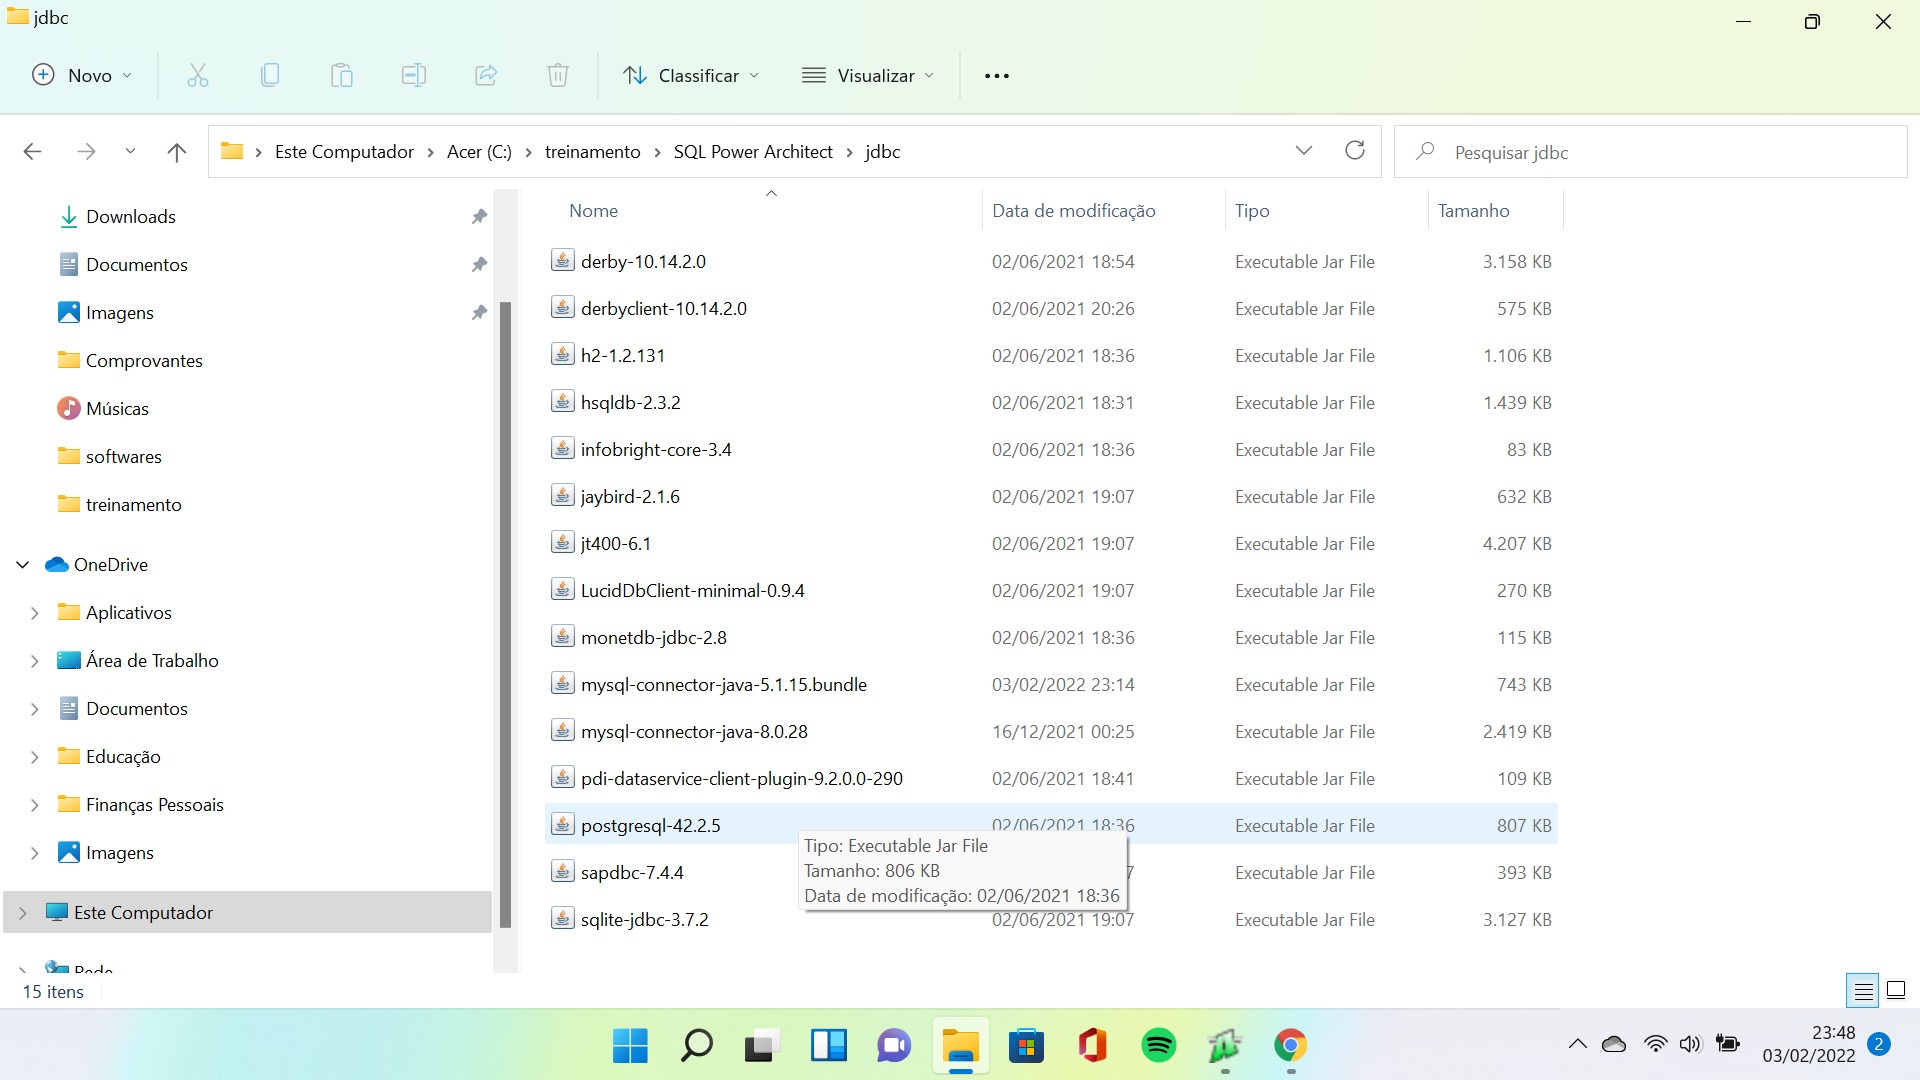Image resolution: width=1920 pixels, height=1080 pixels.
Task: Click the Classificar dropdown button
Action: (x=692, y=75)
